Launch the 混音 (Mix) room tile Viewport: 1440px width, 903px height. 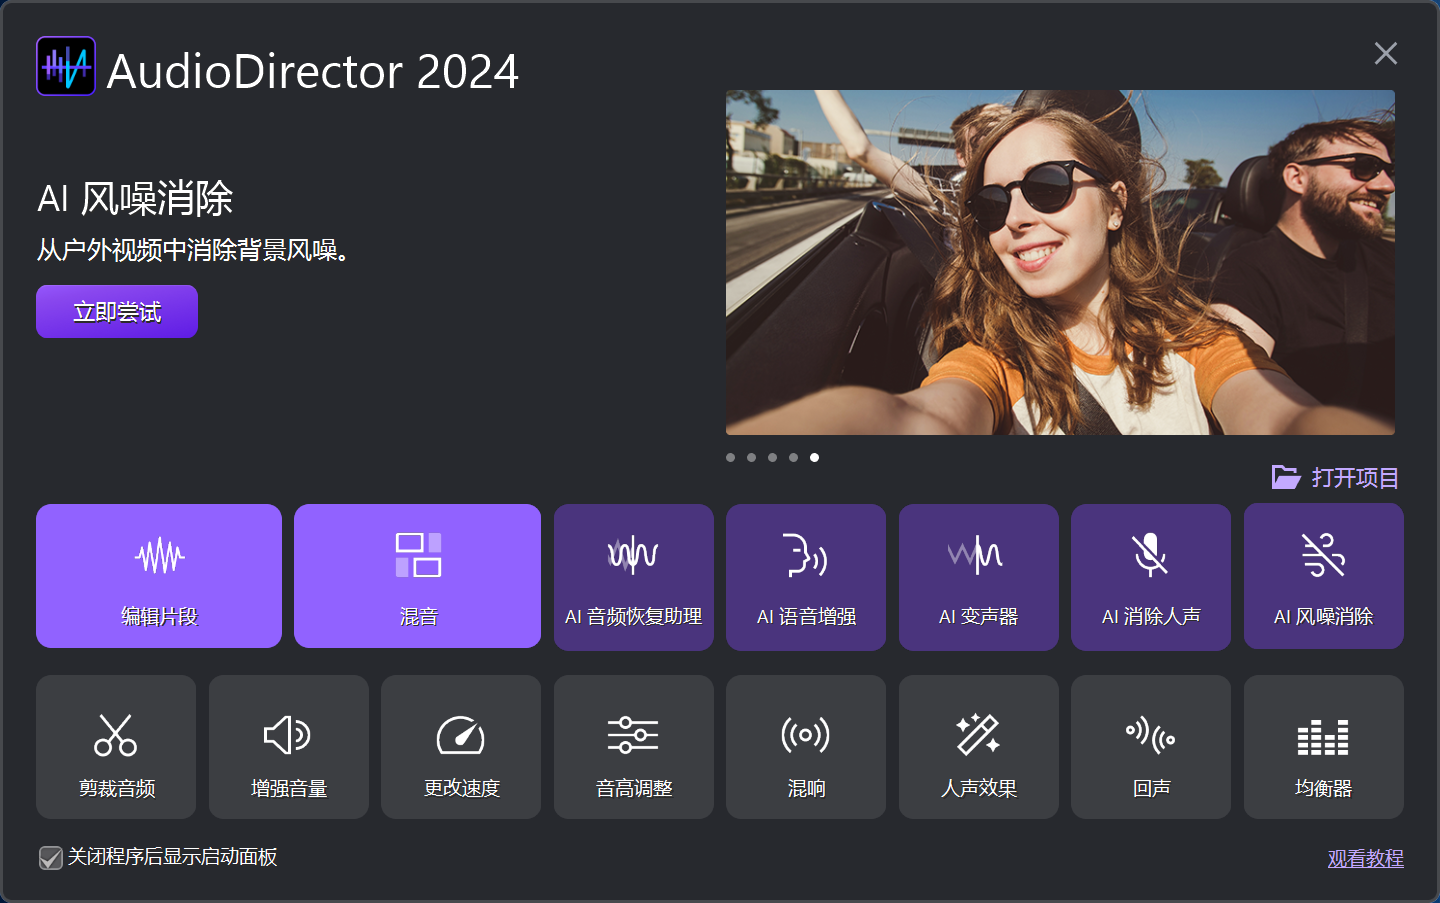[x=417, y=576]
